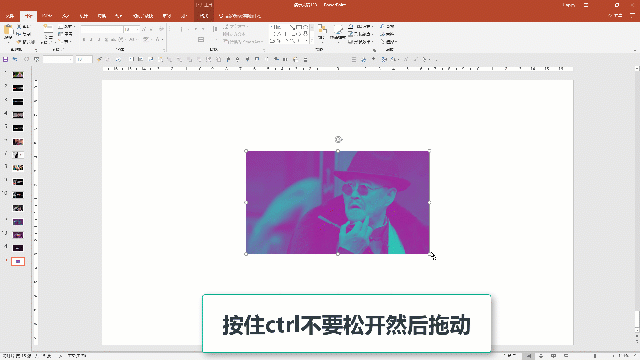The image size is (640, 360).
Task: Switch to Picture Tools Format tab
Action: coord(204,16)
